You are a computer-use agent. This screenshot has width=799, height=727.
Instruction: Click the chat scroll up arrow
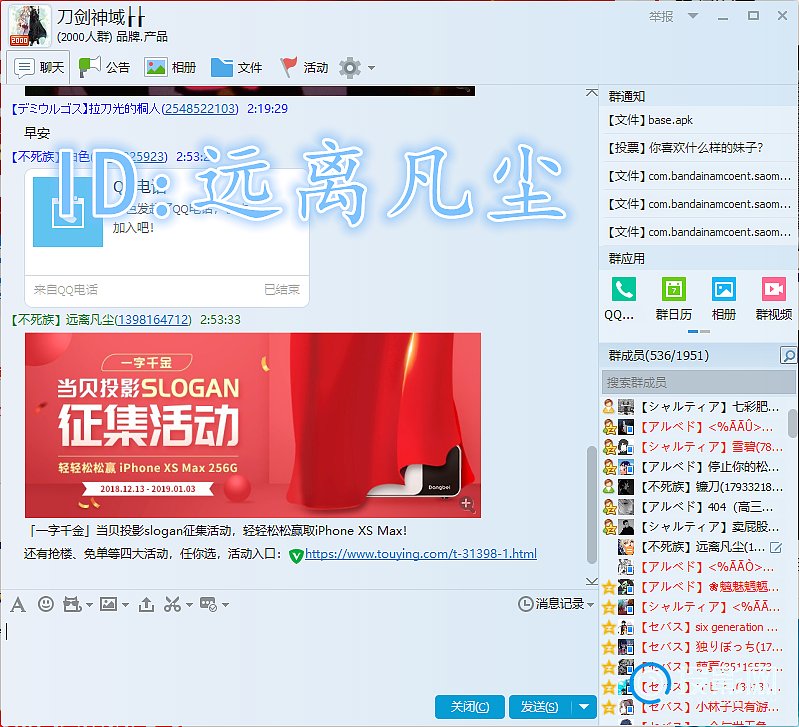tap(592, 93)
